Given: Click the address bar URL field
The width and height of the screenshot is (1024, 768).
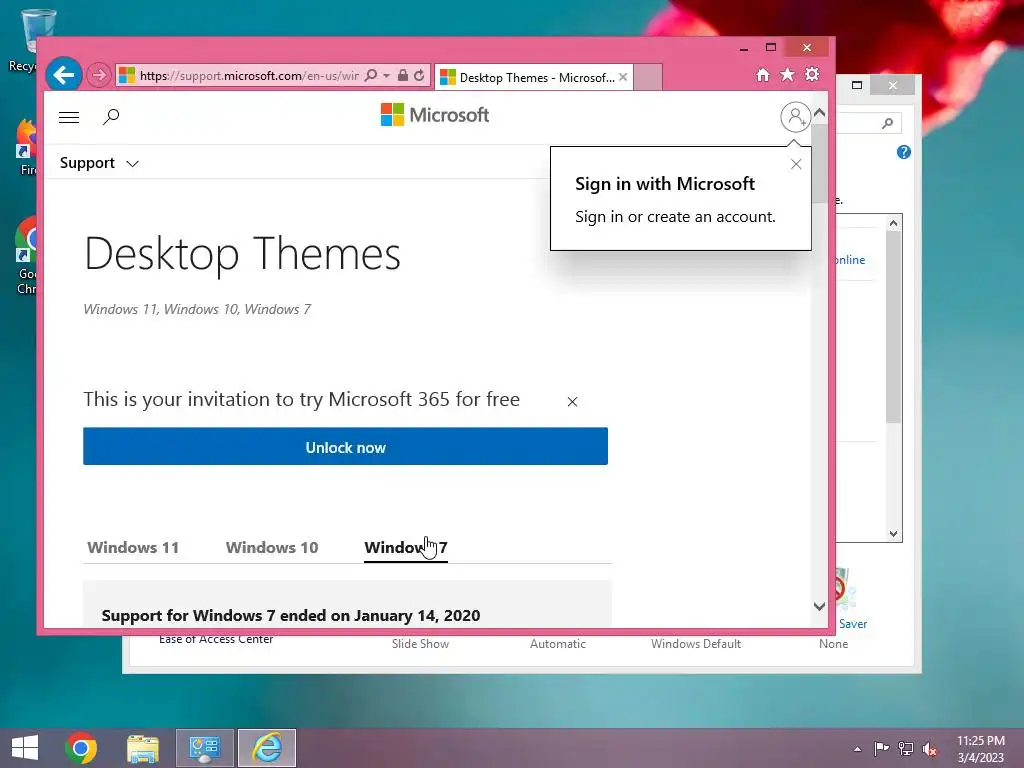Looking at the screenshot, I should point(248,76).
